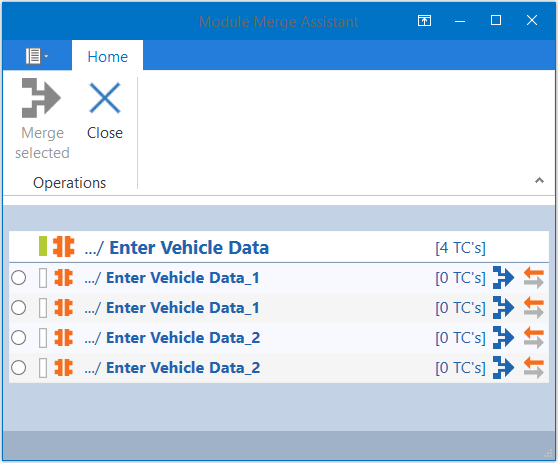Click swap arrows on last Enter Vehicle Data_2

click(533, 368)
